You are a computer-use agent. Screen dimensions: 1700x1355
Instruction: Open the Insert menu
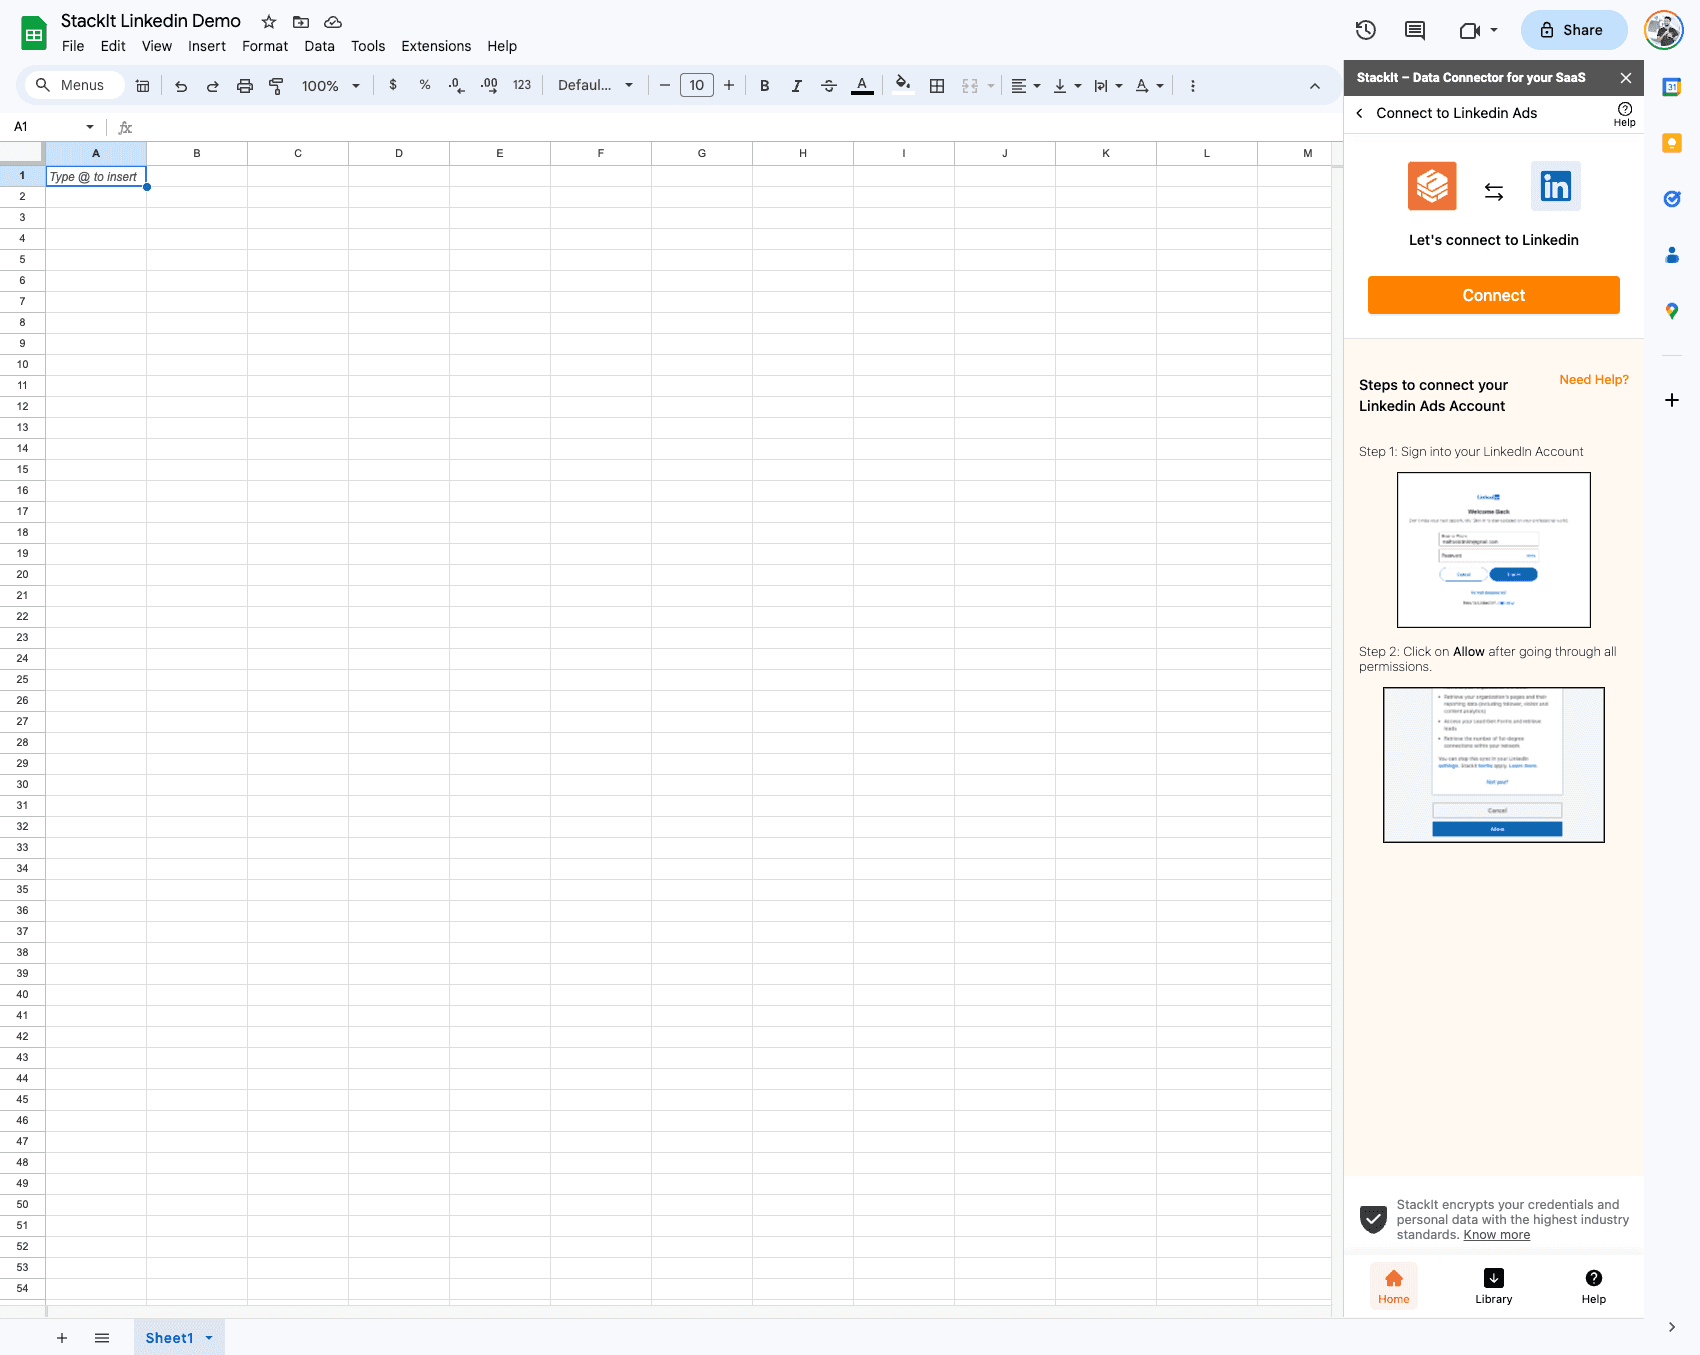(207, 46)
